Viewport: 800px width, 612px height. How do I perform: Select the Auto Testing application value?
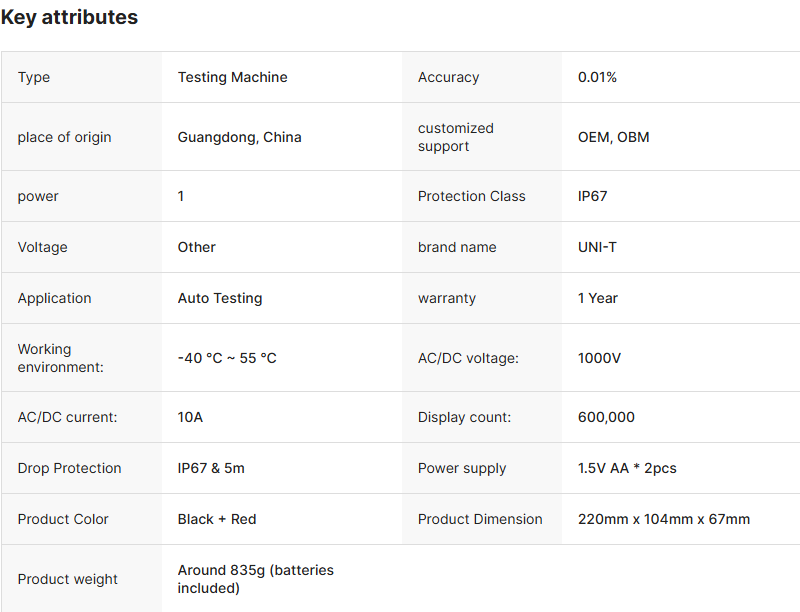click(220, 298)
